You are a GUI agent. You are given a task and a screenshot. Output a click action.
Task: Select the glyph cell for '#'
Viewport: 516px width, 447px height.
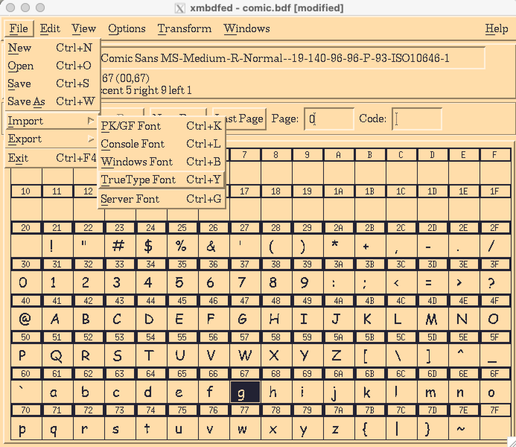pos(120,246)
